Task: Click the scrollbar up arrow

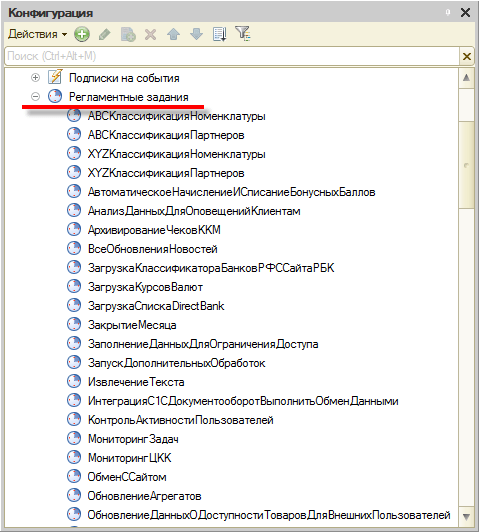Action: (x=466, y=78)
